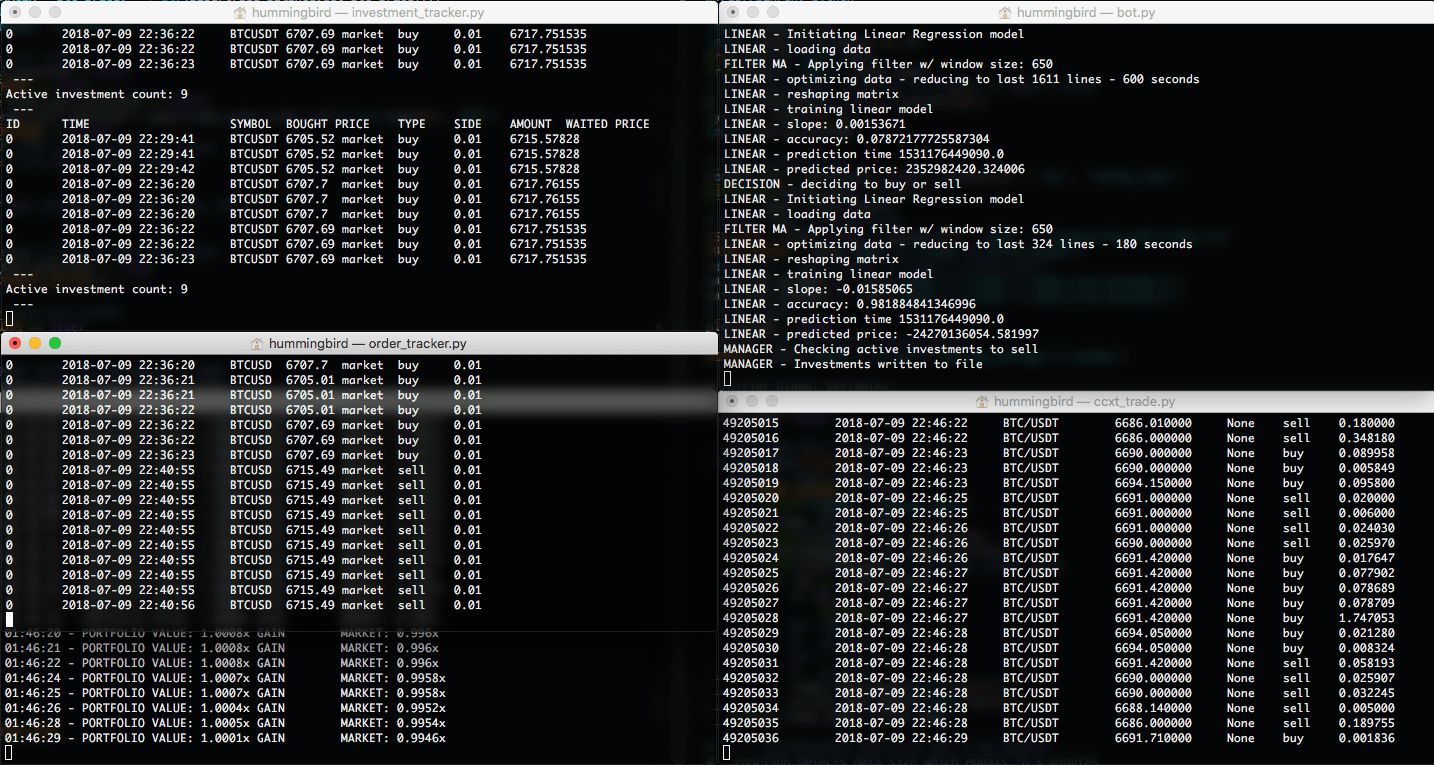Click the 01:46:25 PORTFOLIO VALUE line
This screenshot has height=765, width=1434.
[226, 693]
